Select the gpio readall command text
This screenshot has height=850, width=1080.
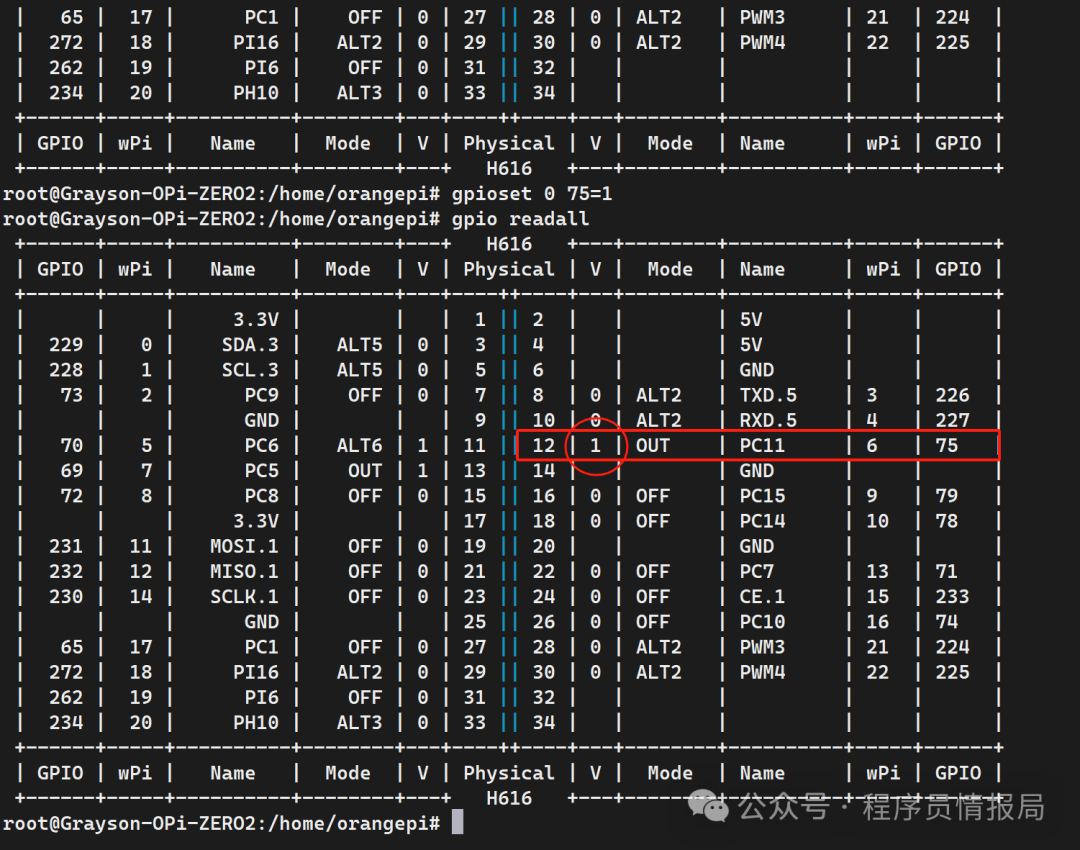pyautogui.click(x=520, y=218)
